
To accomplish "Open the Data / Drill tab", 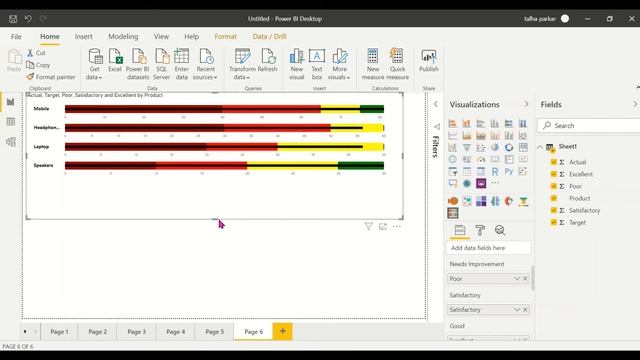I will coord(269,37).
